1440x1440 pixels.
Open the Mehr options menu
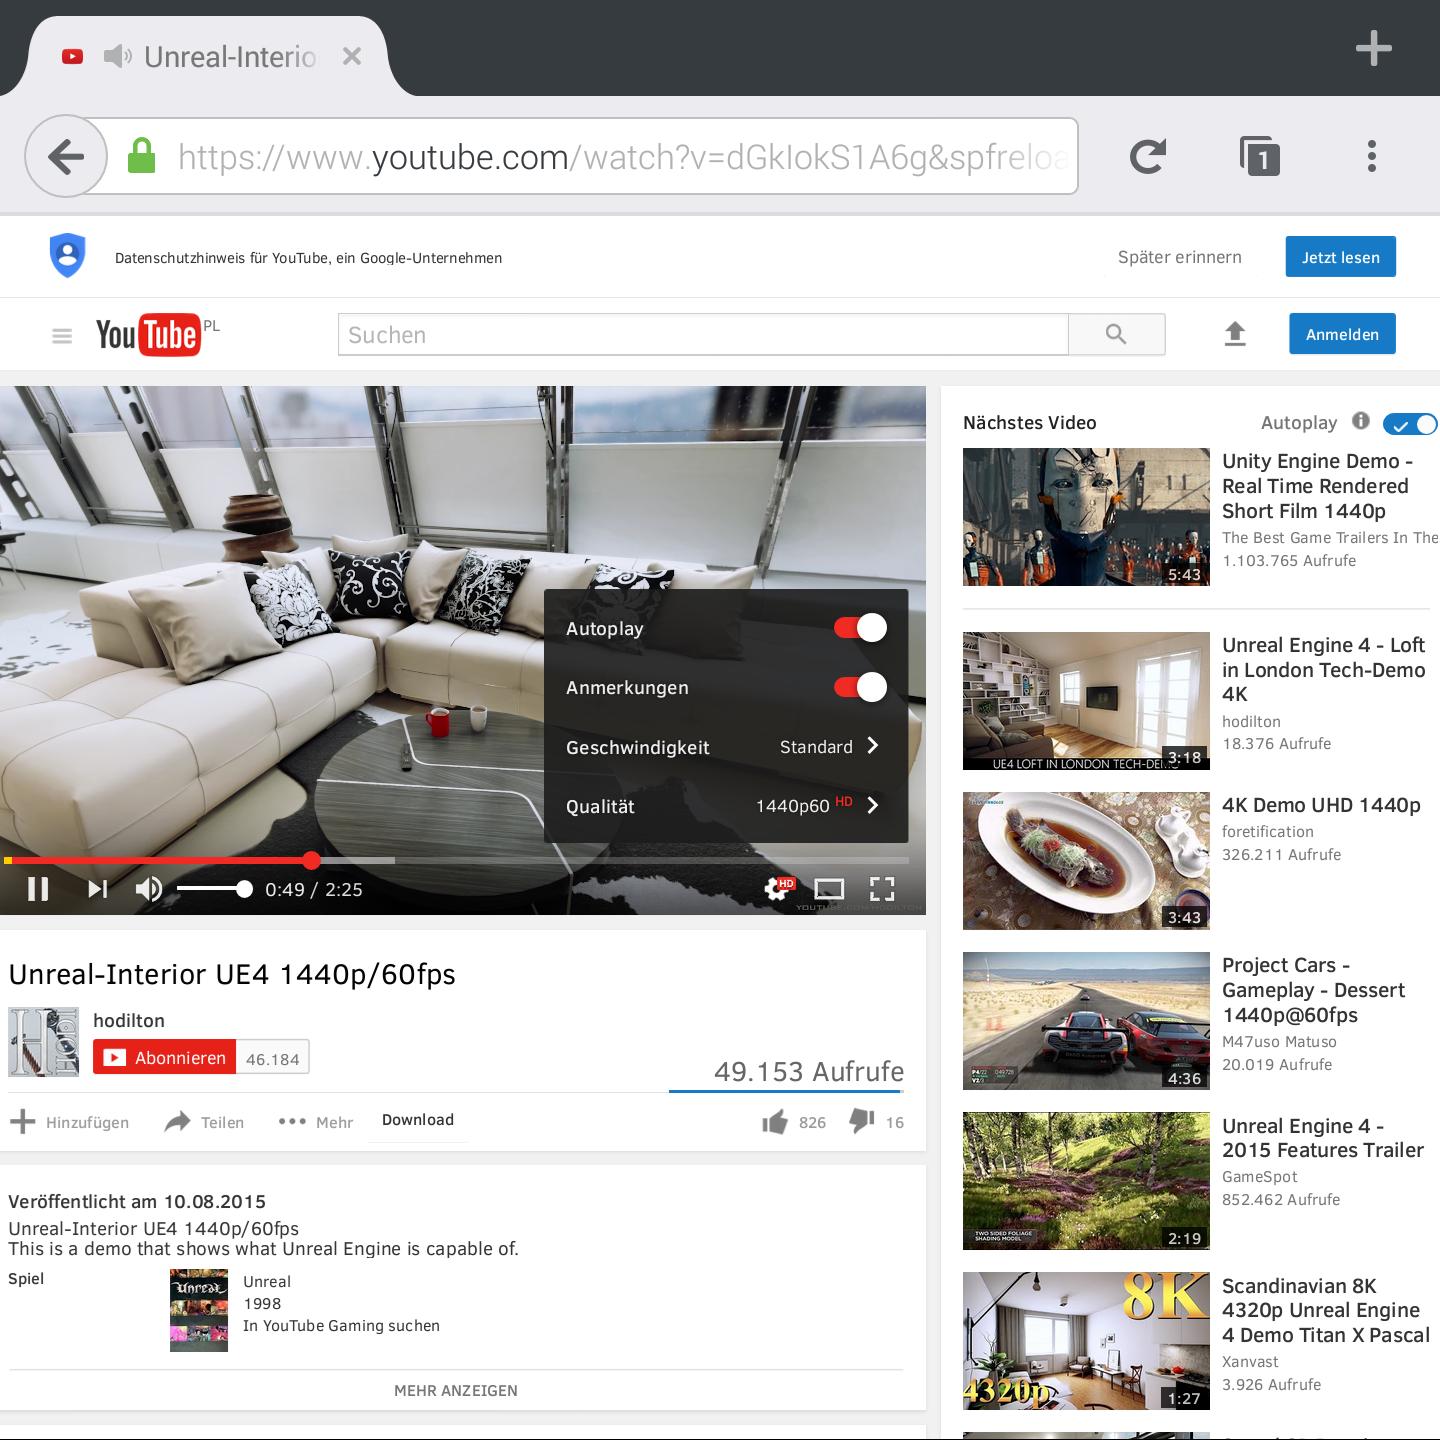click(x=315, y=1122)
